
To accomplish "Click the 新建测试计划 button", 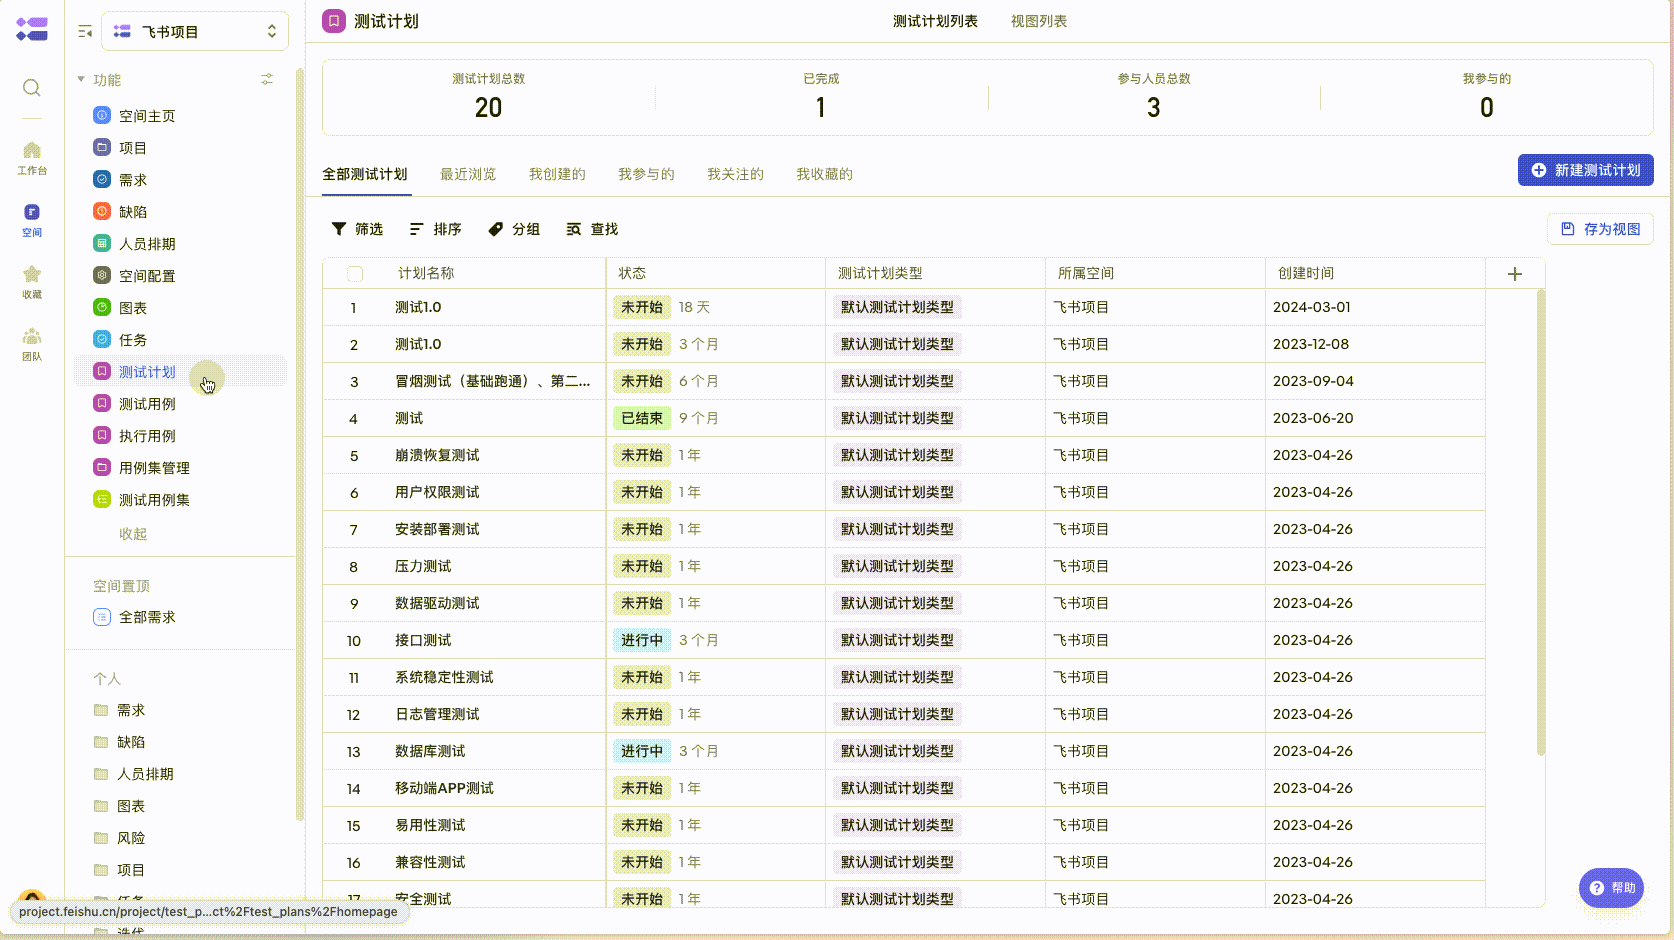I will pyautogui.click(x=1586, y=170).
